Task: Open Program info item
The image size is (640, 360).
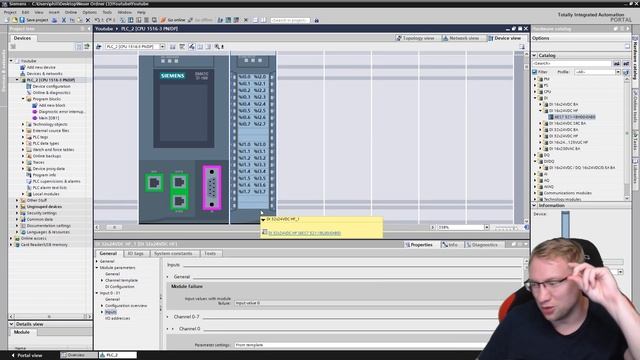Action: click(x=44, y=175)
